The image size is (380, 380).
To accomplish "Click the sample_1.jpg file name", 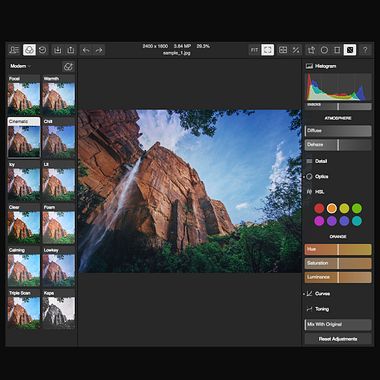I will click(177, 53).
